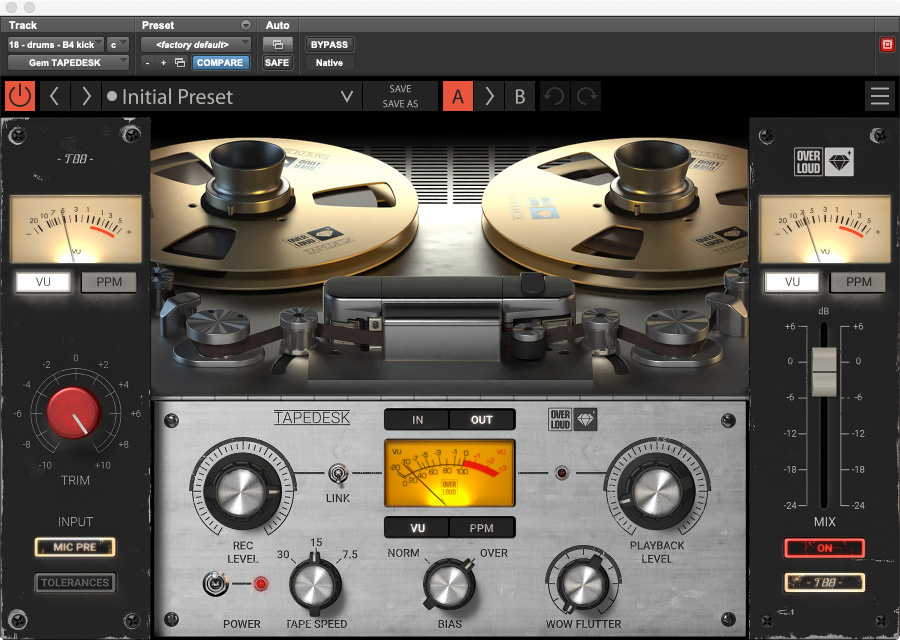Image resolution: width=900 pixels, height=640 pixels.
Task: Switch input meter to VU mode
Action: (43, 282)
